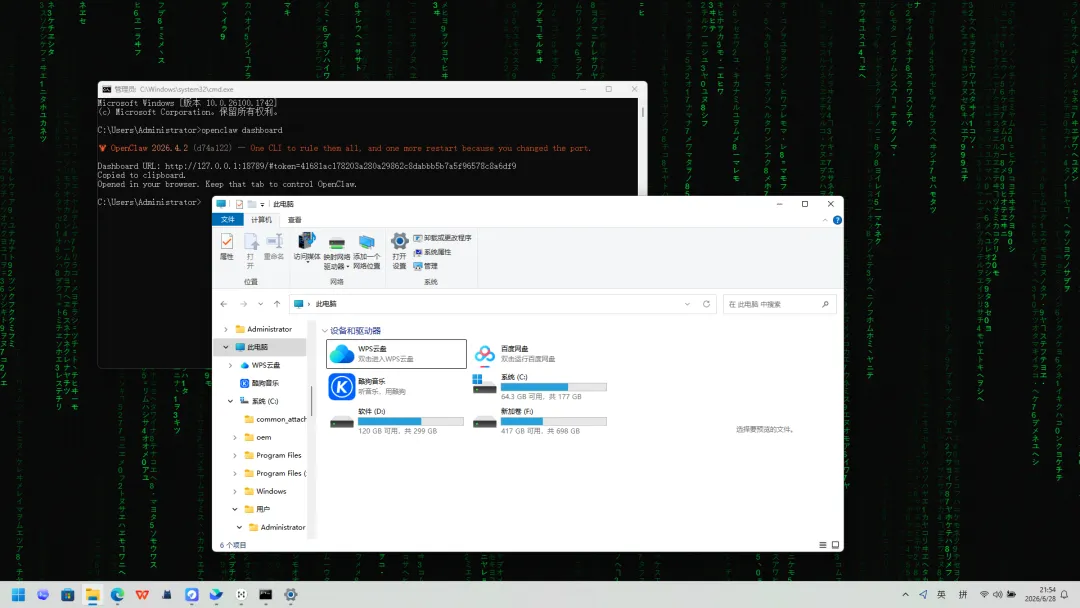Select the 新加卷 (F:) drive
This screenshot has width=1080, height=608.
point(541,421)
